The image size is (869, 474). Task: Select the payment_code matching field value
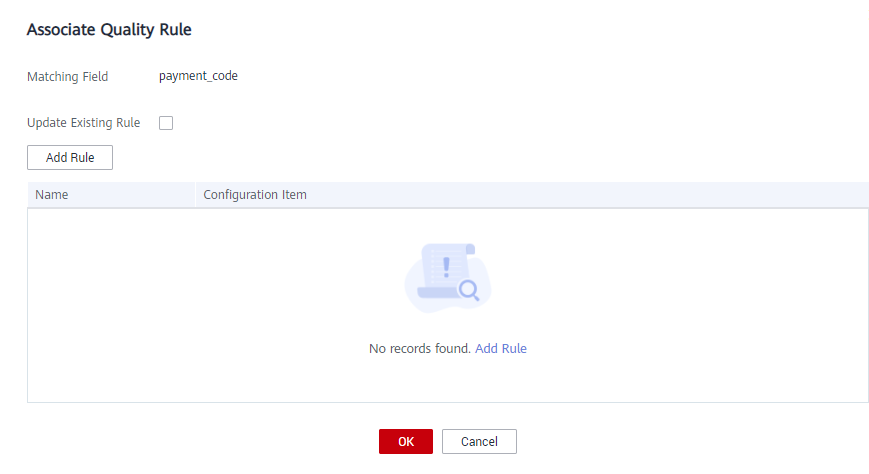198,76
